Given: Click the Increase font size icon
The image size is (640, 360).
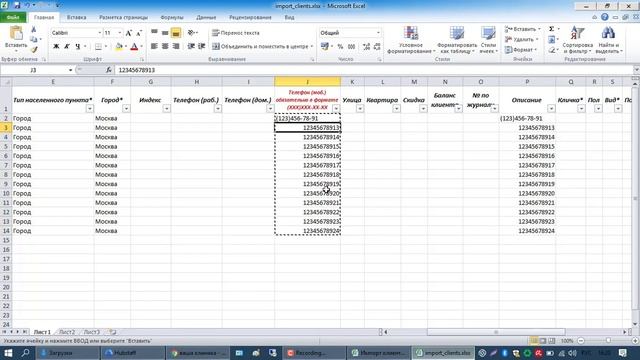Looking at the screenshot, I should [x=129, y=33].
